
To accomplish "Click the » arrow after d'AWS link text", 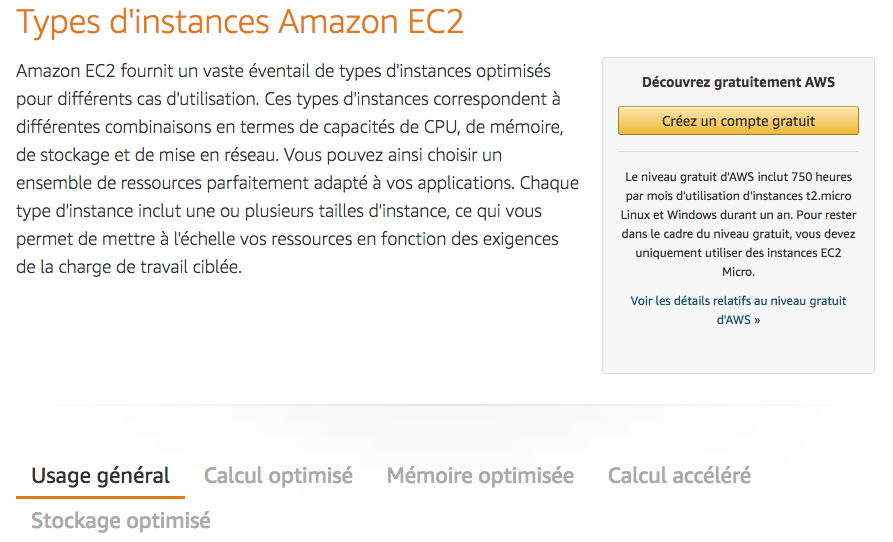I will (x=757, y=320).
